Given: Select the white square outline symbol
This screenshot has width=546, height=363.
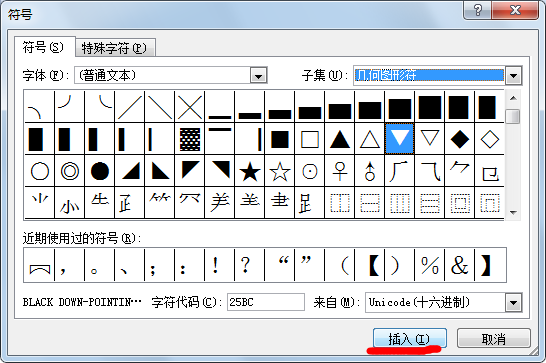Looking at the screenshot, I should tap(310, 139).
